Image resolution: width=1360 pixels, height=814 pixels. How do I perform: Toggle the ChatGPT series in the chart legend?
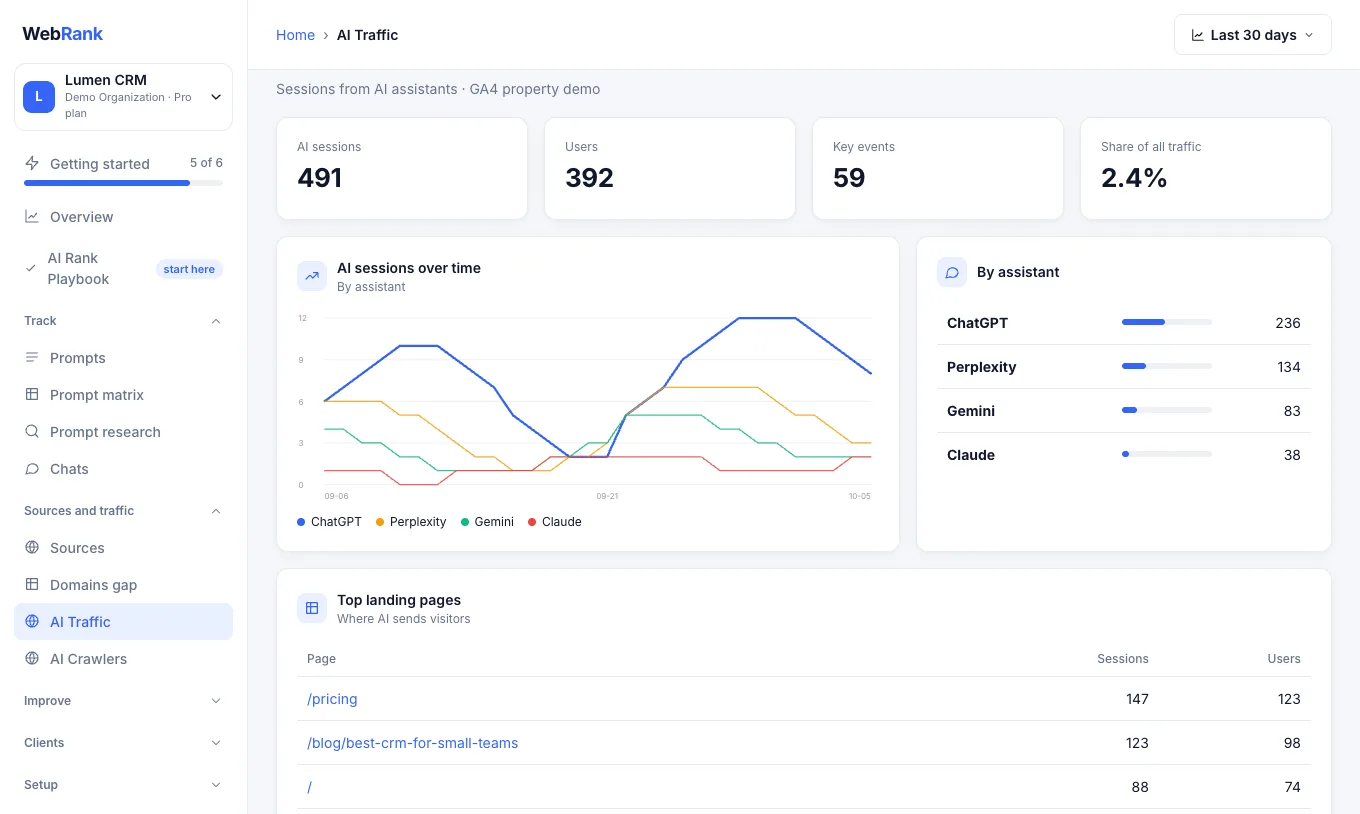(329, 522)
